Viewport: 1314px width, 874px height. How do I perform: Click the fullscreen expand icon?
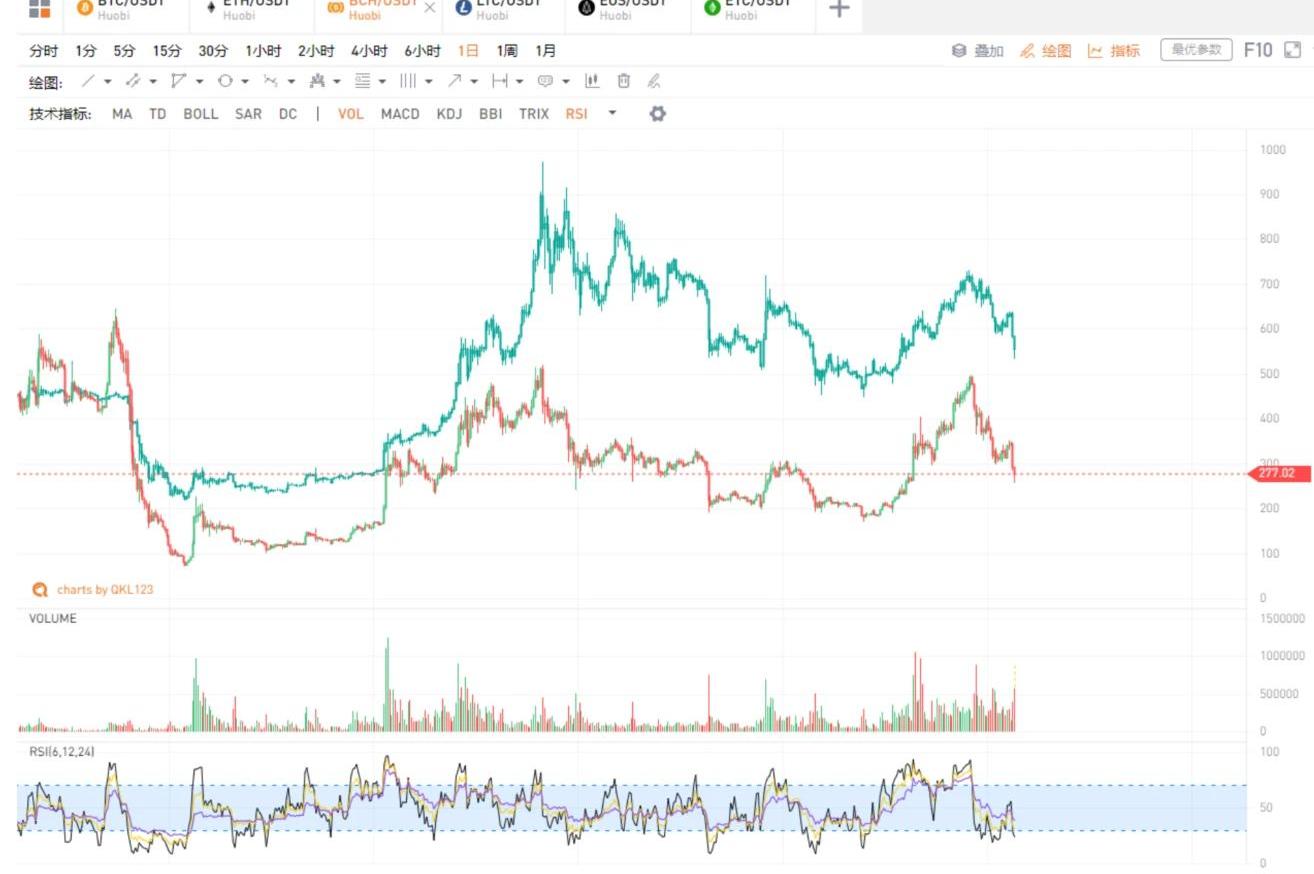[x=1293, y=50]
